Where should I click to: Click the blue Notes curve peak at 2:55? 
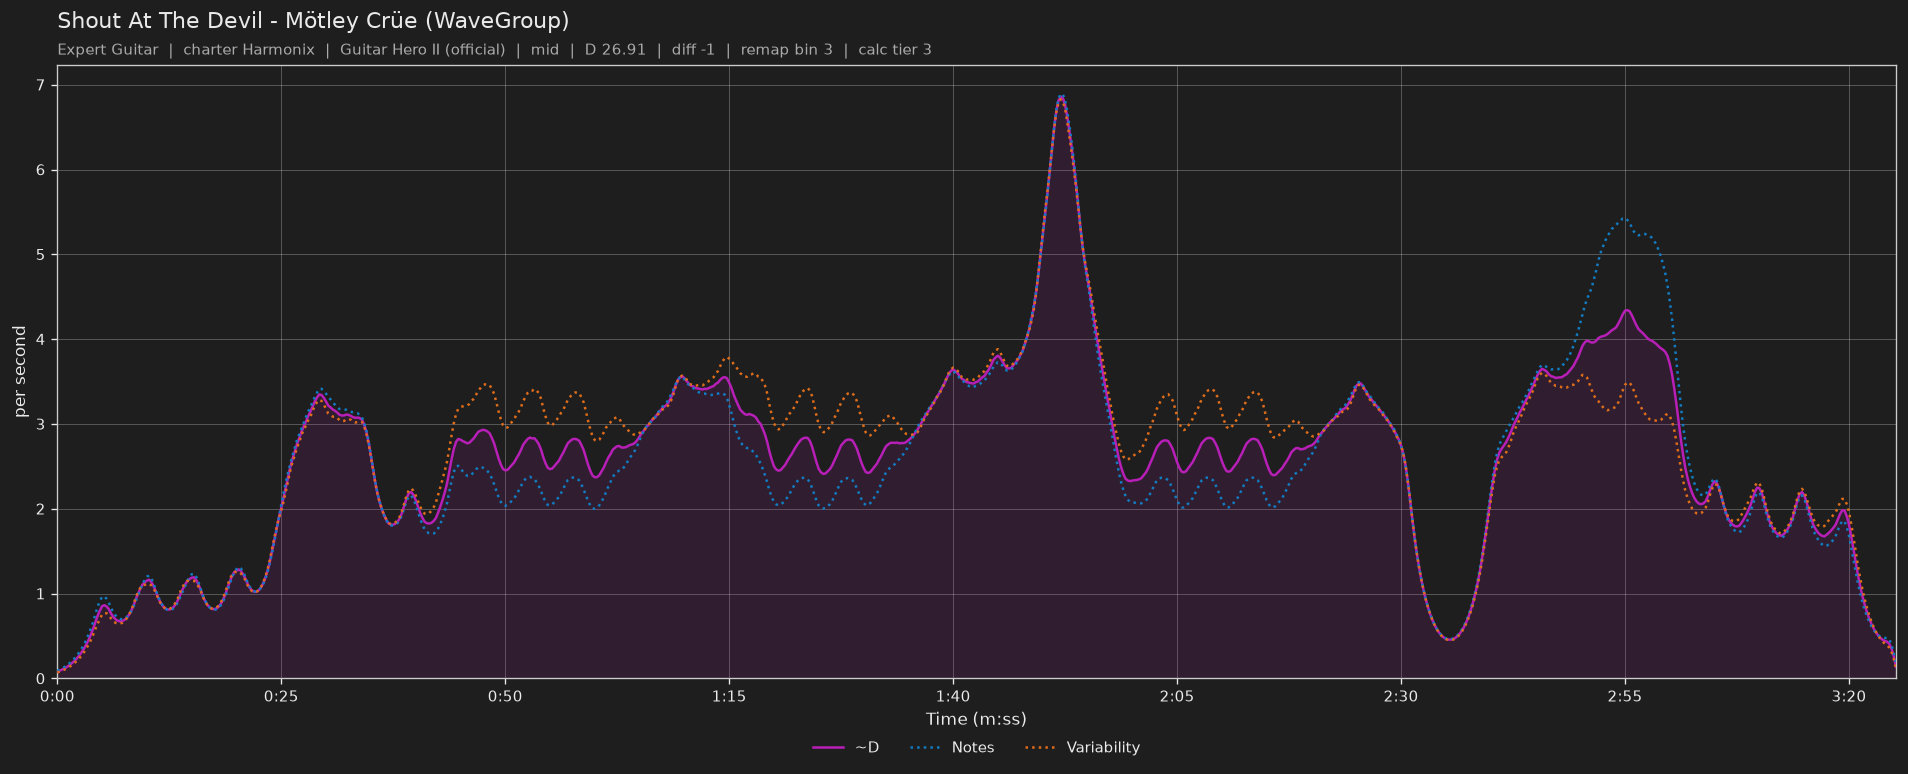click(x=1624, y=218)
